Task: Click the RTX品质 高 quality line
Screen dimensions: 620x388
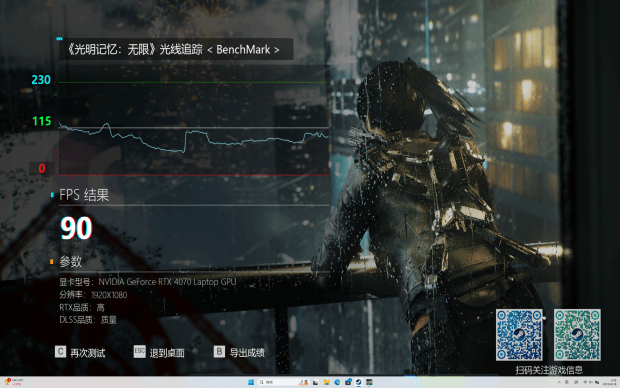Action: pos(82,308)
